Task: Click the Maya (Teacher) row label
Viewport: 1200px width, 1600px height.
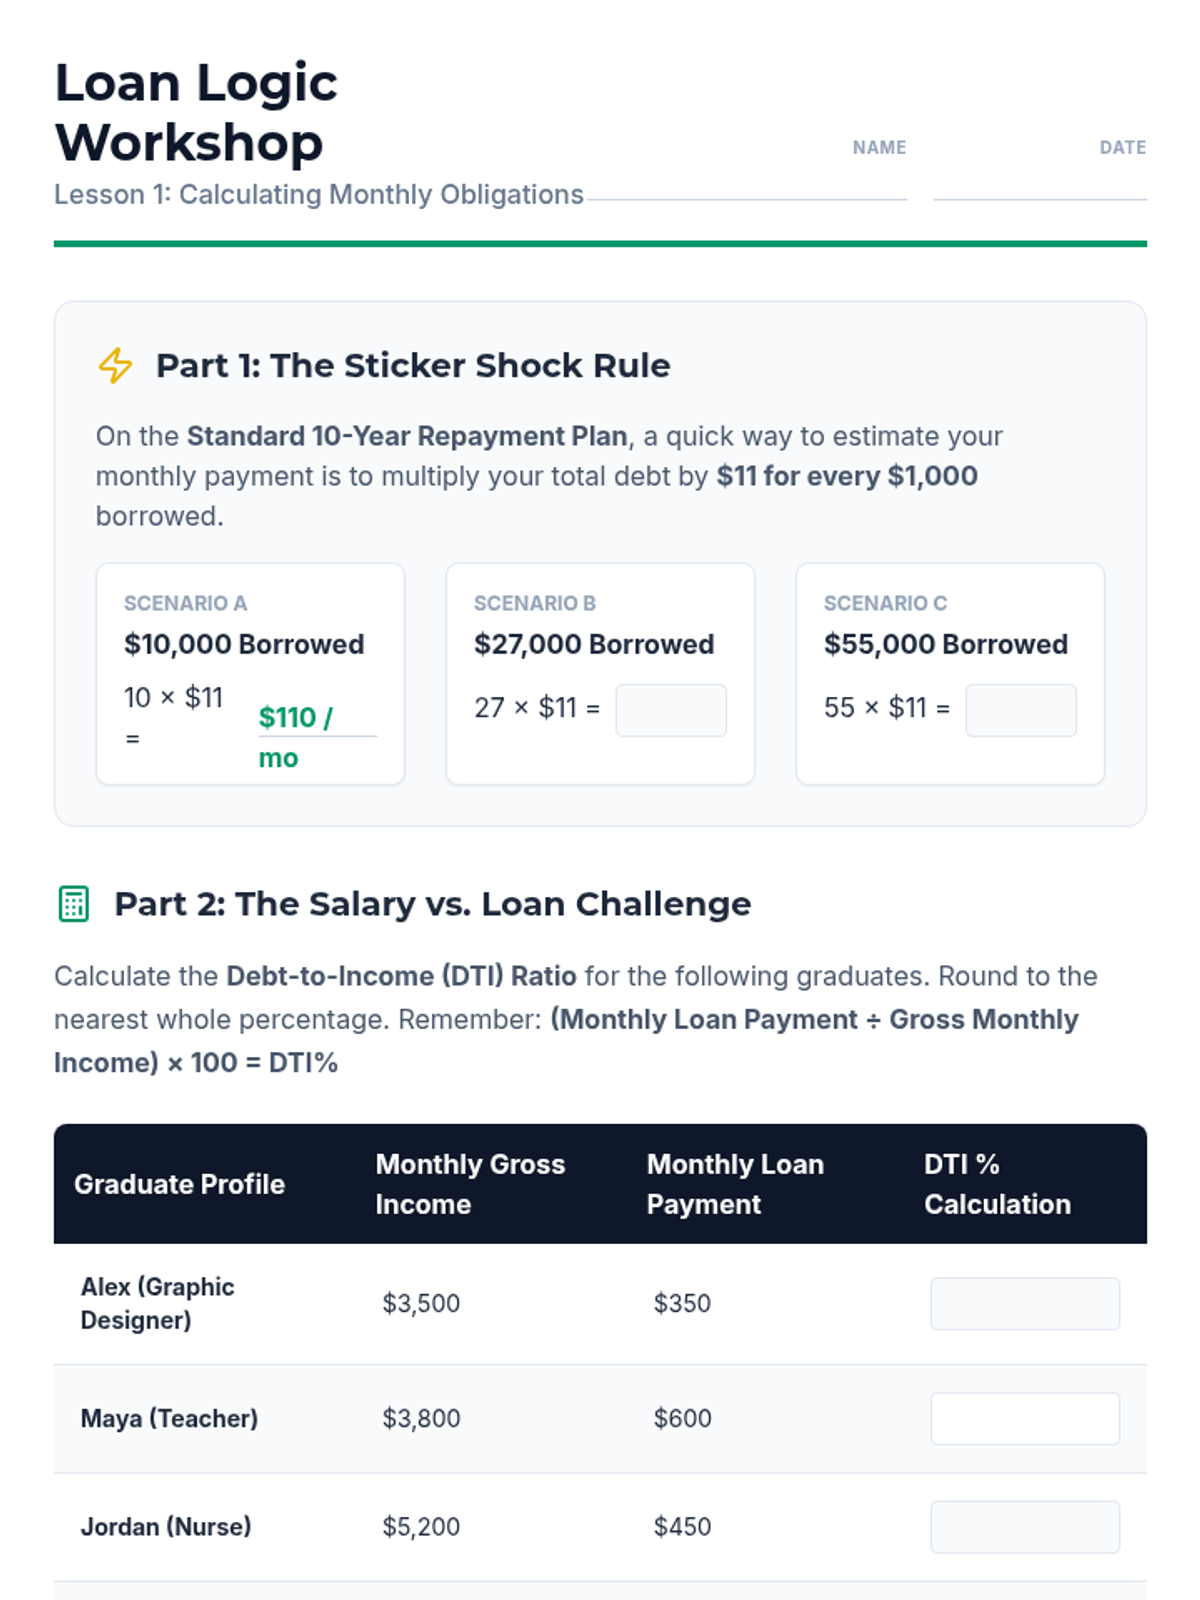Action: click(169, 1419)
